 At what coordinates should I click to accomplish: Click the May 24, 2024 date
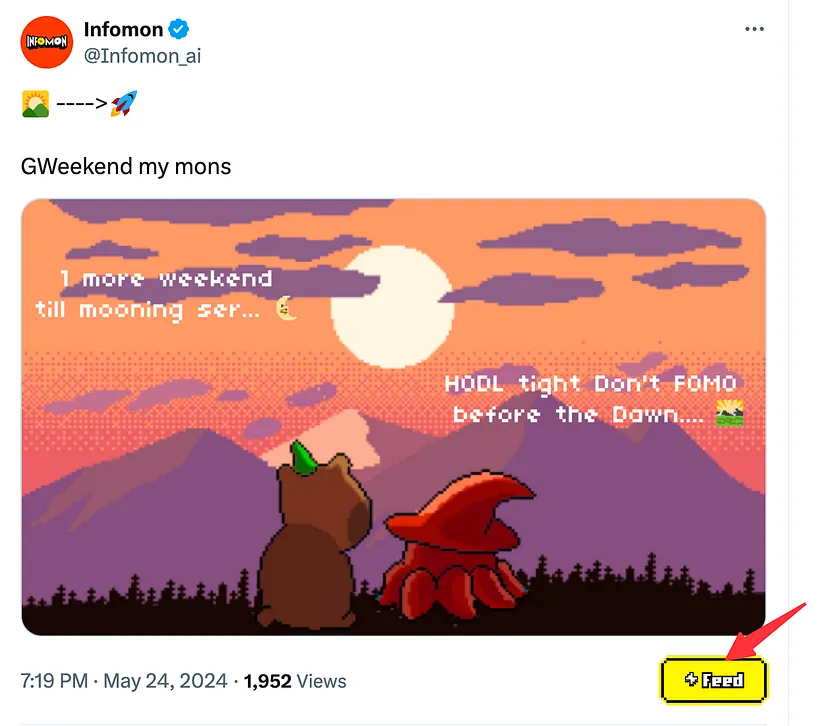165,681
